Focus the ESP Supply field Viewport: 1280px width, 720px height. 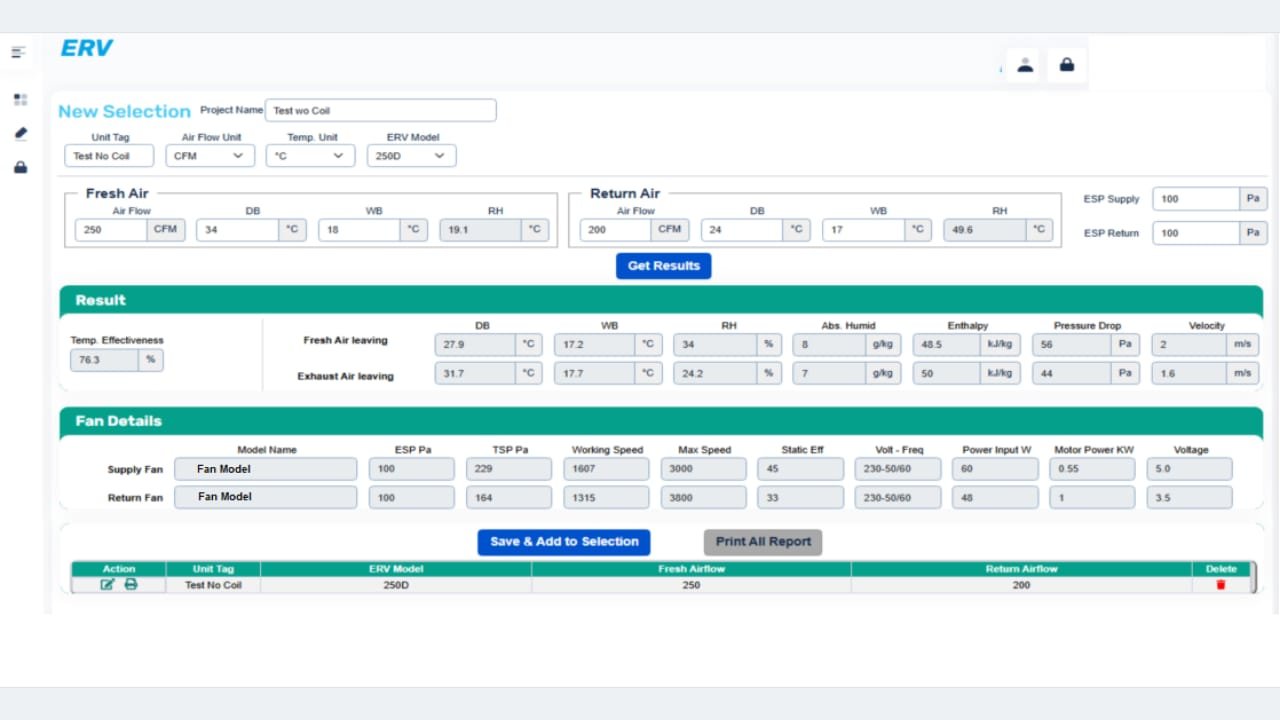tap(1196, 199)
